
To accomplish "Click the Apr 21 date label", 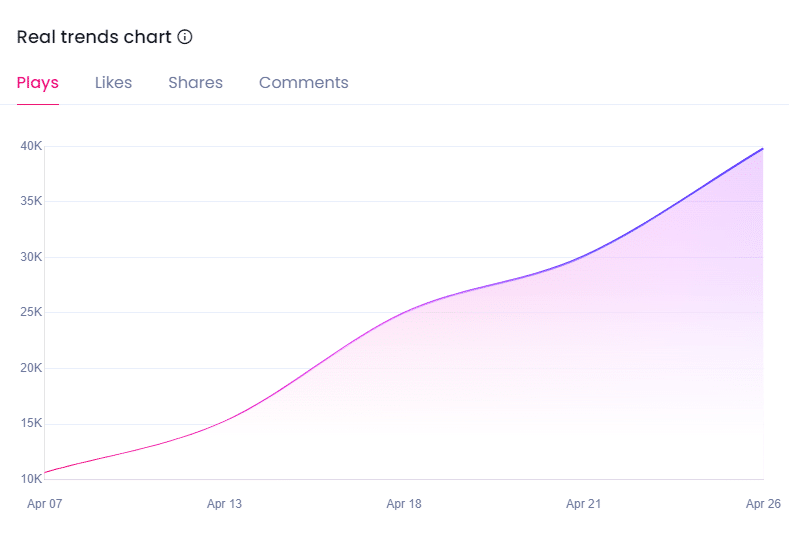I will coord(583,504).
